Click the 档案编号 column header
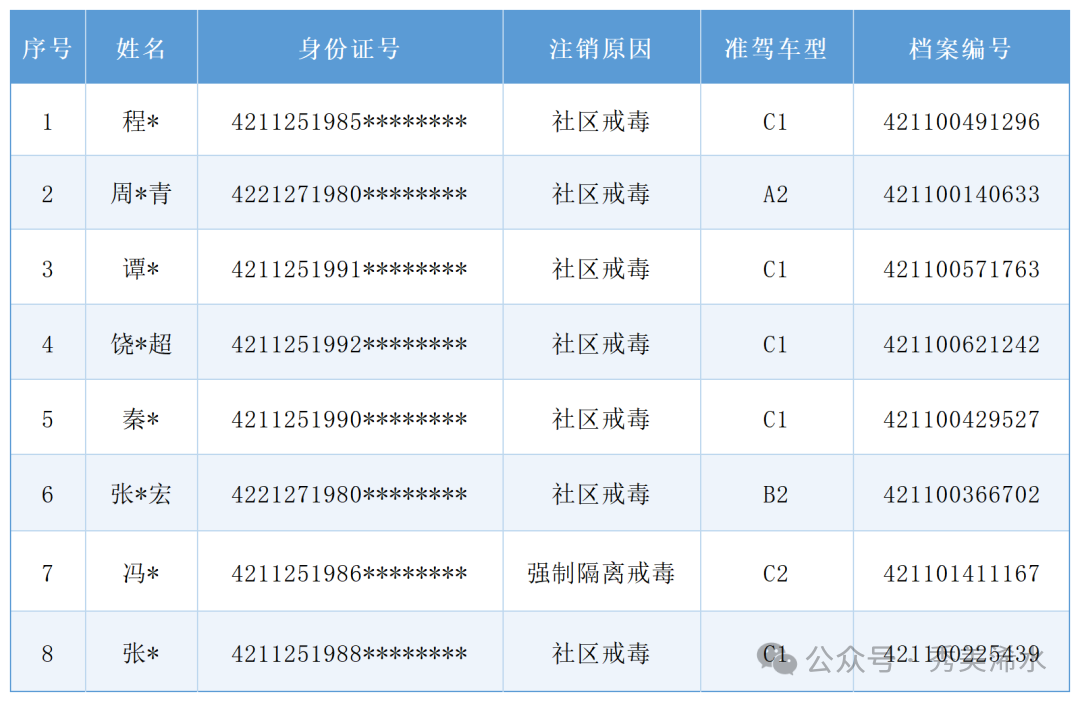This screenshot has width=1080, height=702. [961, 48]
